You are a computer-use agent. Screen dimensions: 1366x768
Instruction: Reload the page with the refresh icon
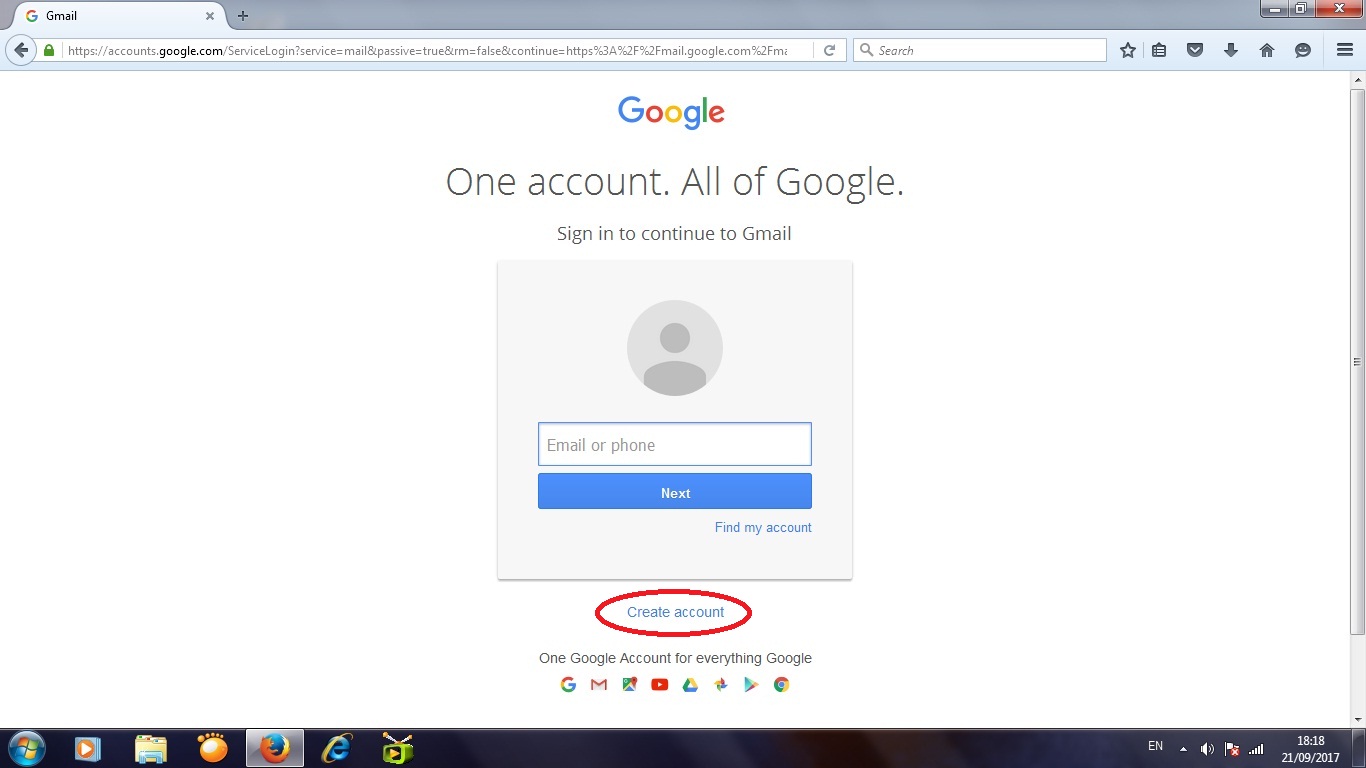[x=829, y=50]
